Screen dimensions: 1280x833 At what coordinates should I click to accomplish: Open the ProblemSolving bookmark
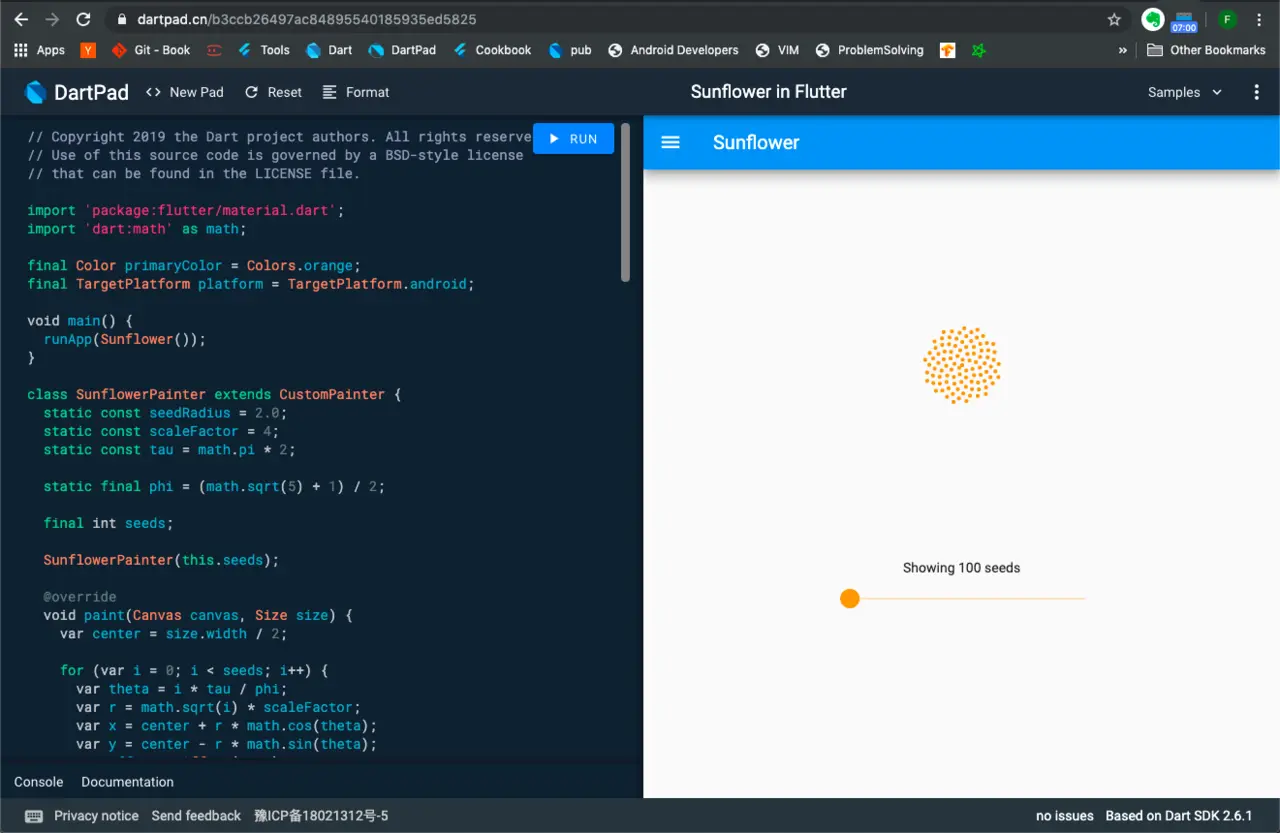pyautogui.click(x=870, y=50)
